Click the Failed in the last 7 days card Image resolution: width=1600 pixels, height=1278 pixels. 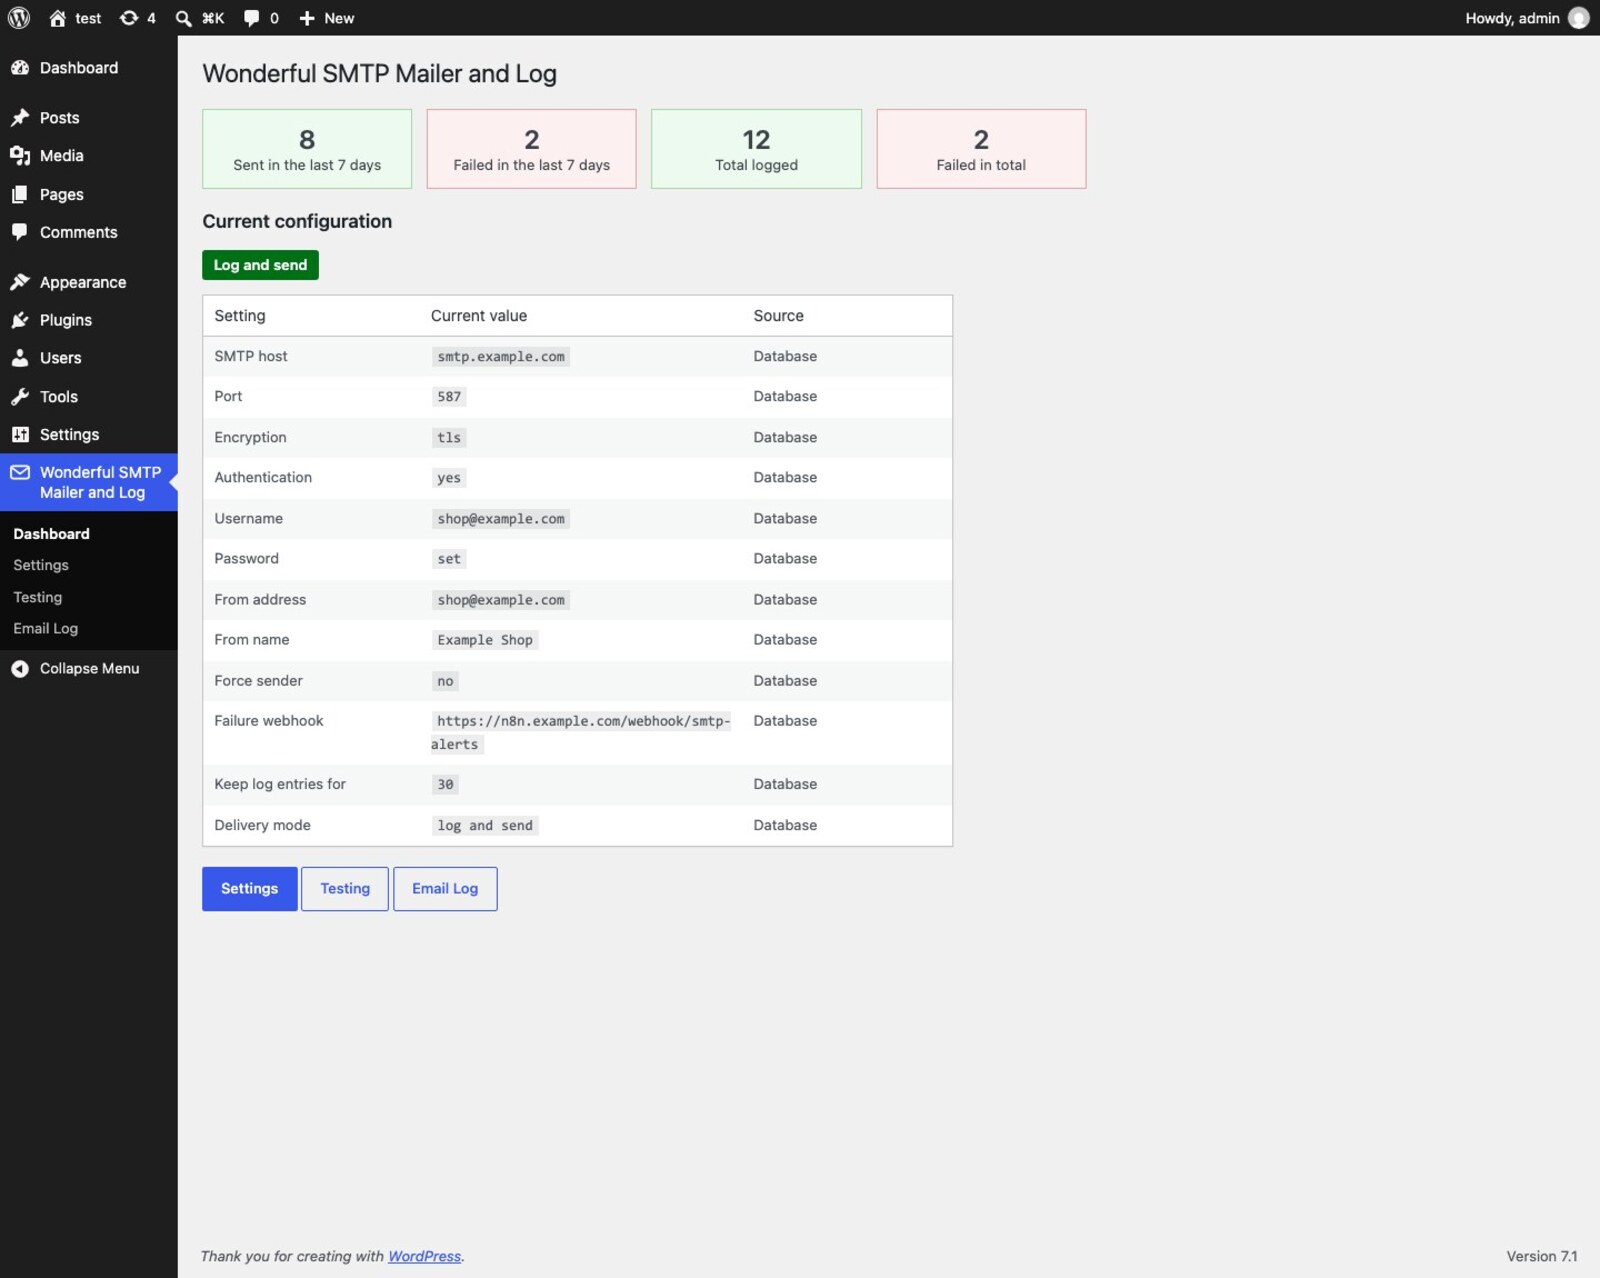(531, 149)
